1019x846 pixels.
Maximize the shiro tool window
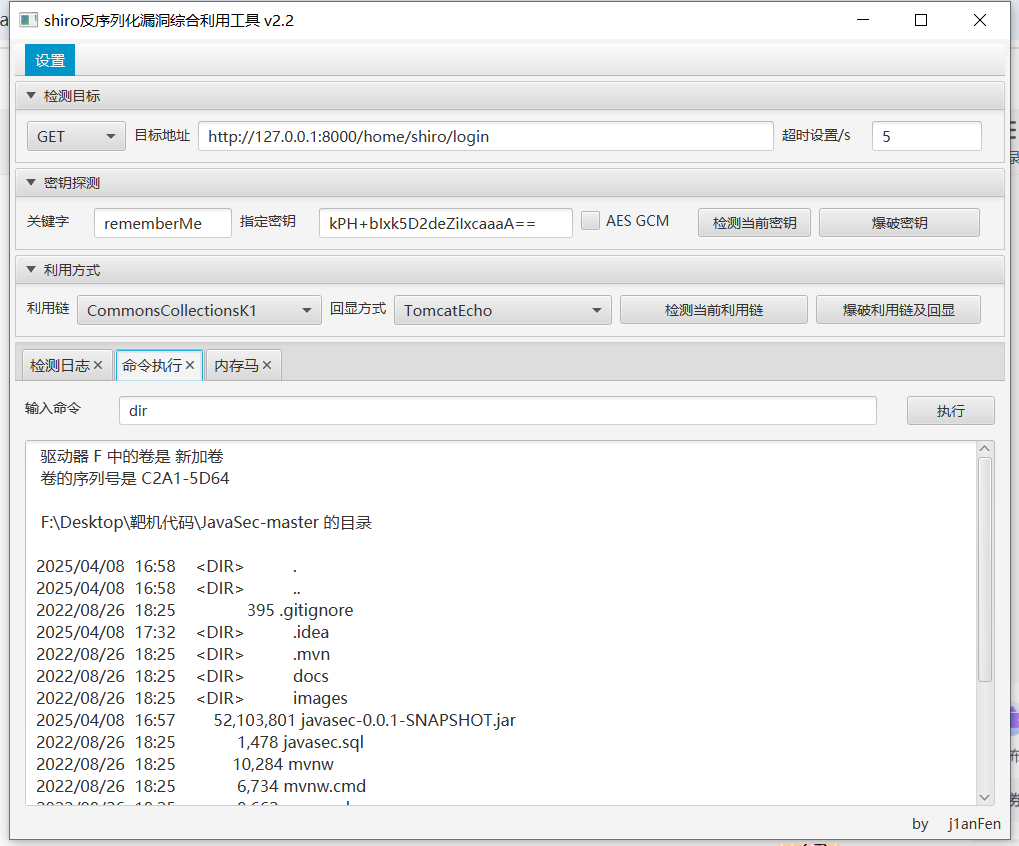[x=921, y=20]
